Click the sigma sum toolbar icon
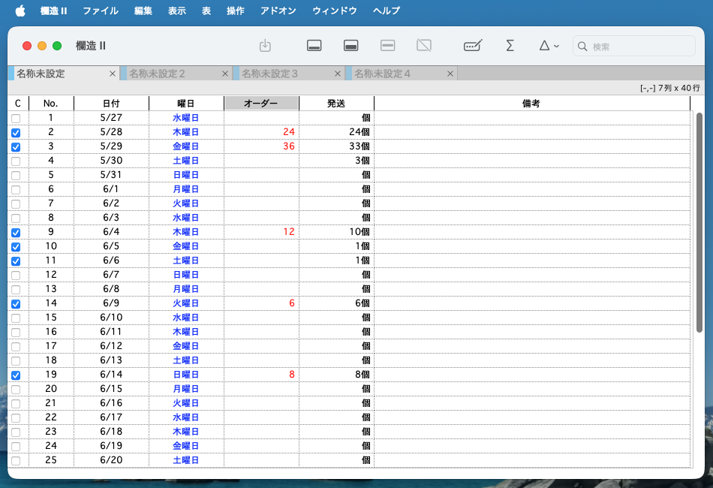The width and height of the screenshot is (713, 488). click(x=510, y=46)
